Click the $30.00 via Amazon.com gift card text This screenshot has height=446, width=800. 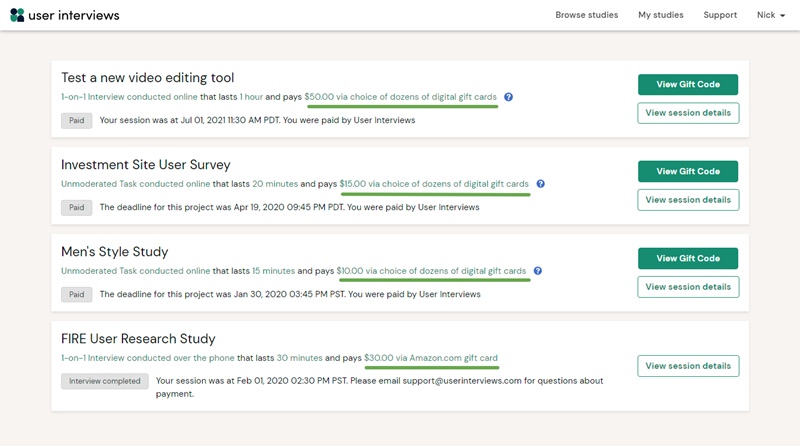click(x=431, y=358)
